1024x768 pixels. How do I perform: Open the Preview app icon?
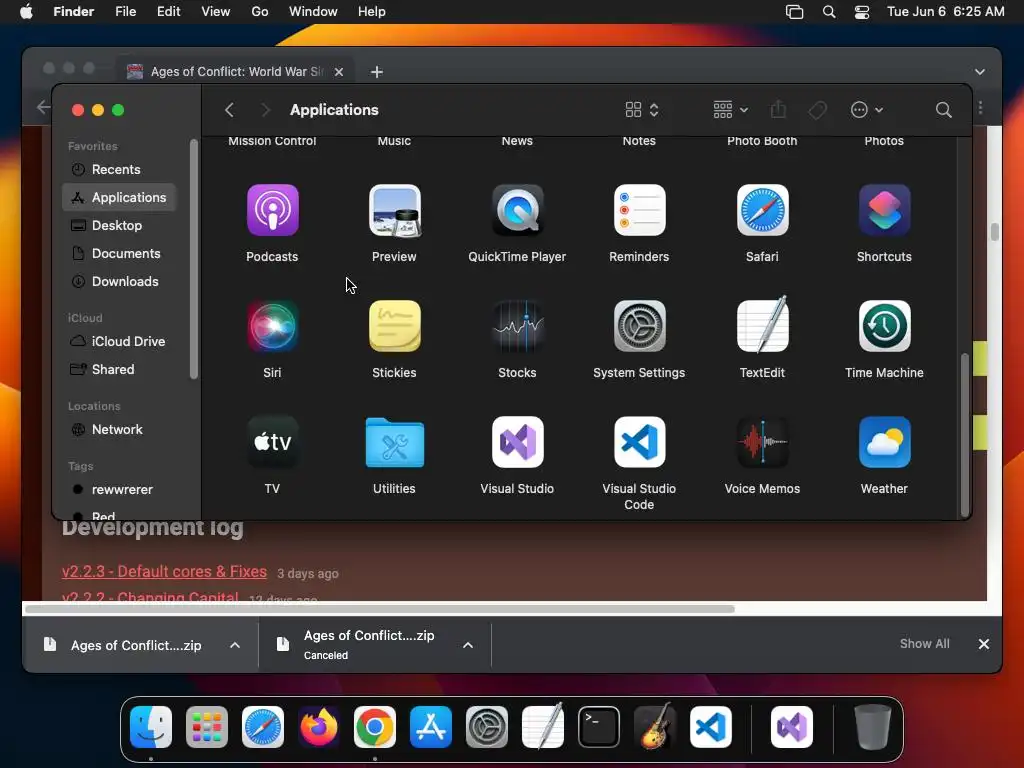click(x=394, y=210)
